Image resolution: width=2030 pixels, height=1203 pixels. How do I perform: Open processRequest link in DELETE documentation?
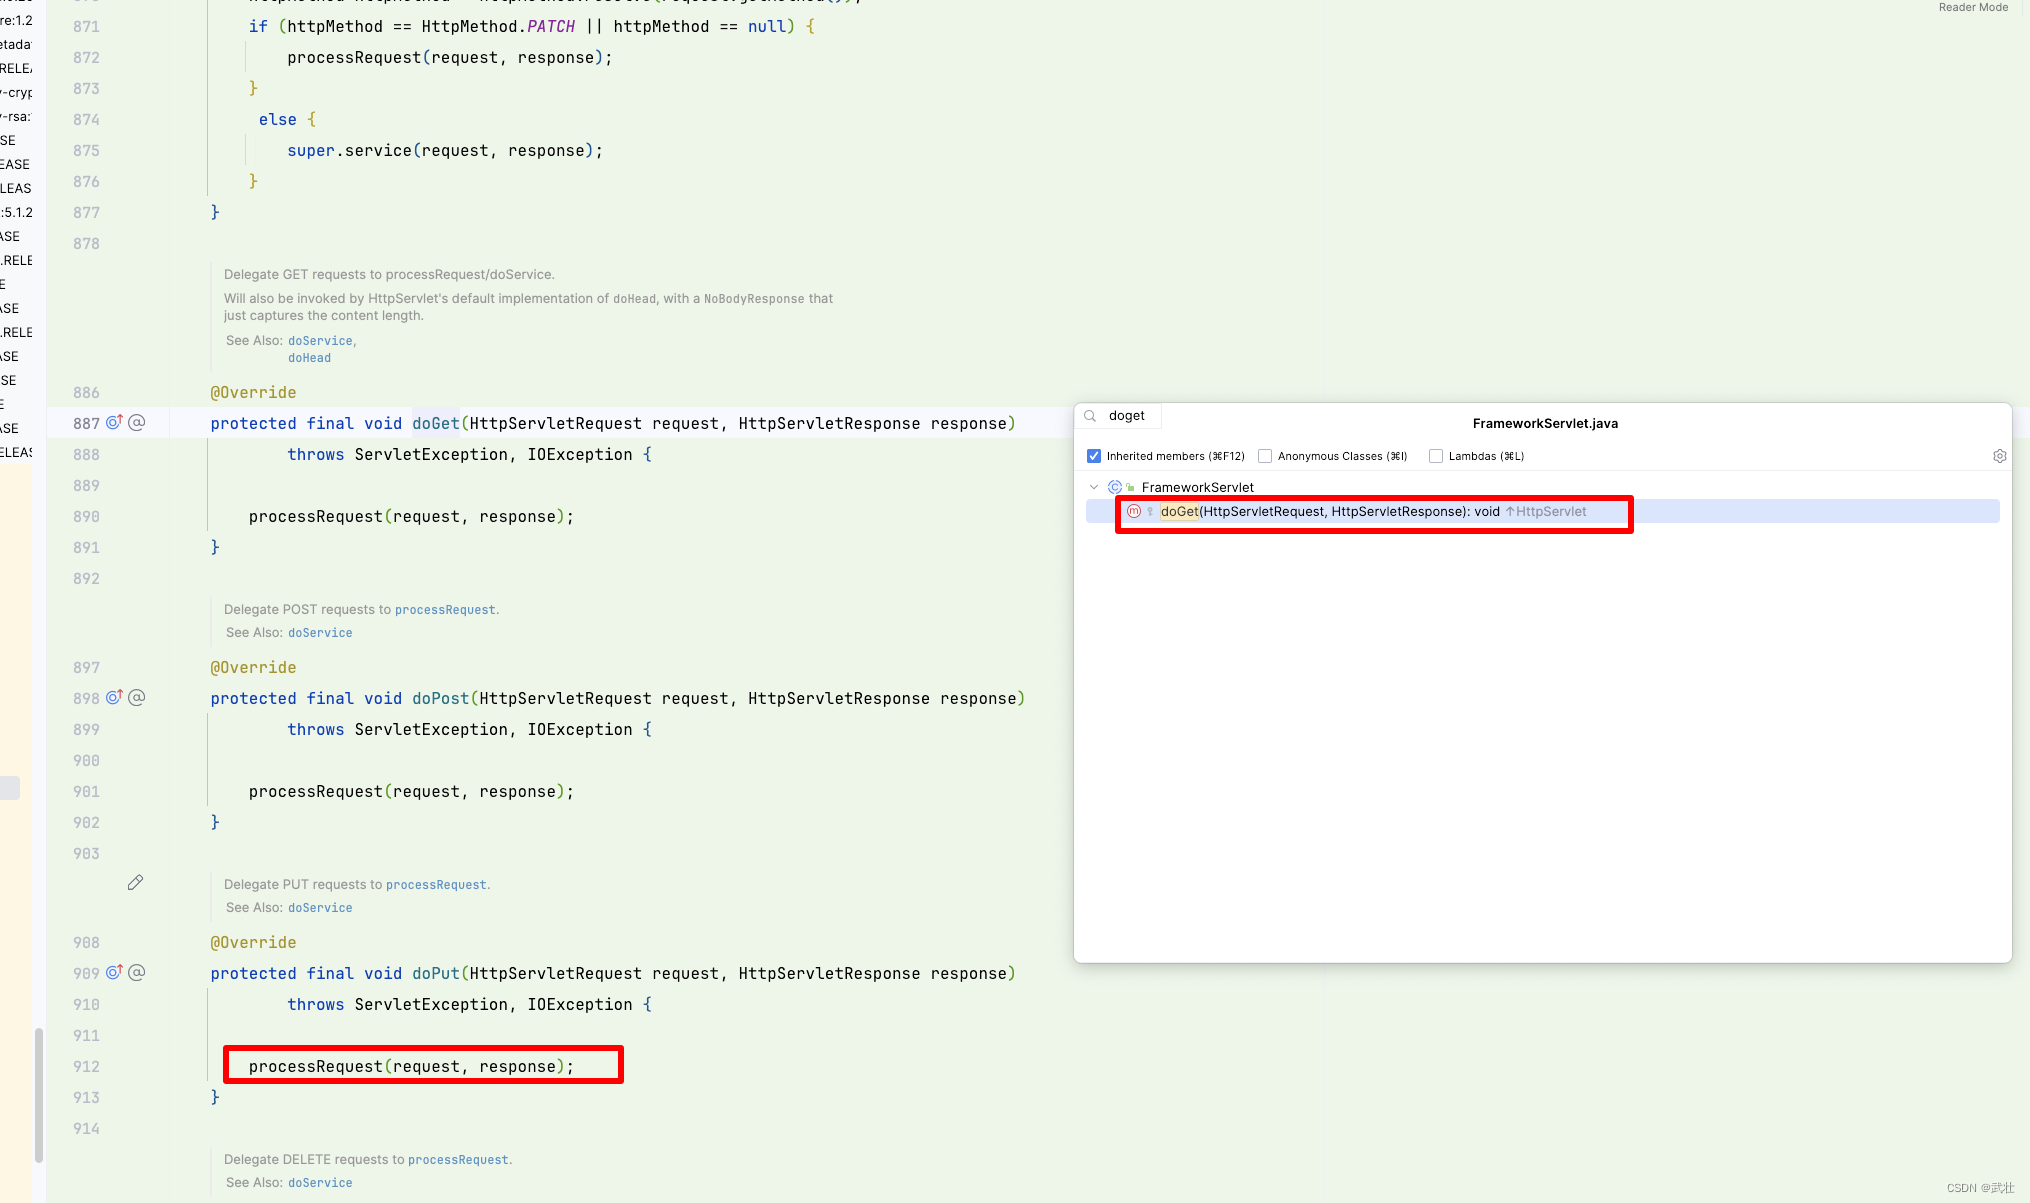click(458, 1159)
